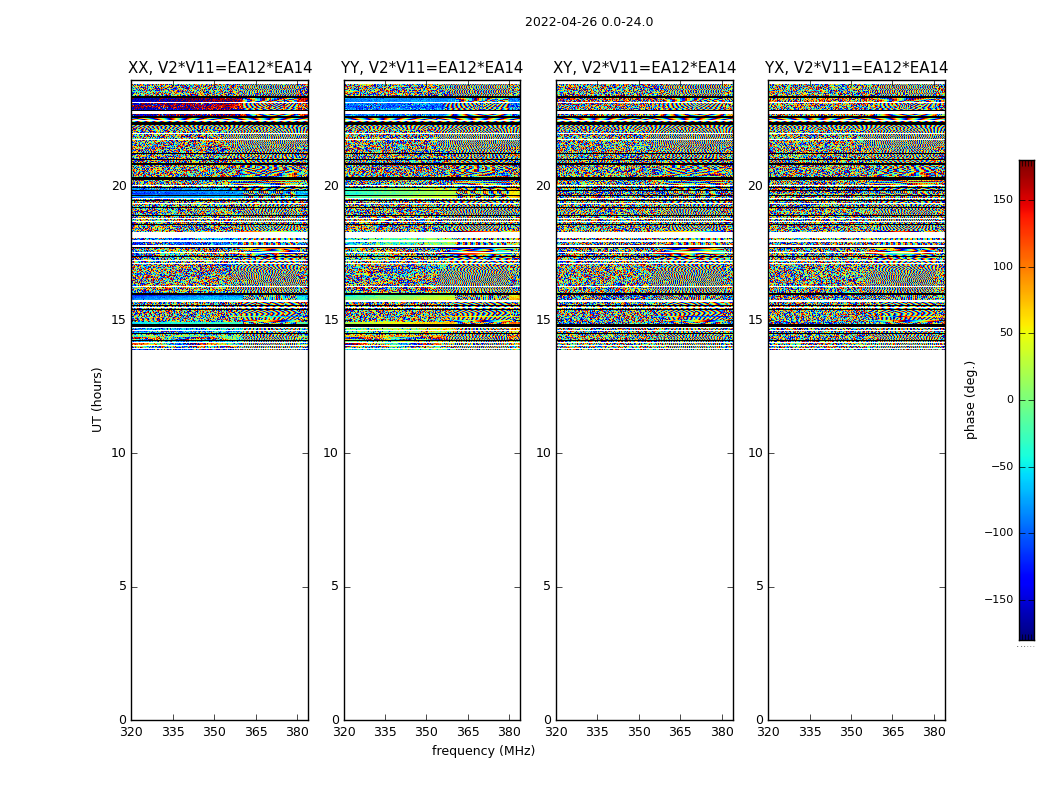Click the "335" frequency tick under XX plot

[x=173, y=732]
